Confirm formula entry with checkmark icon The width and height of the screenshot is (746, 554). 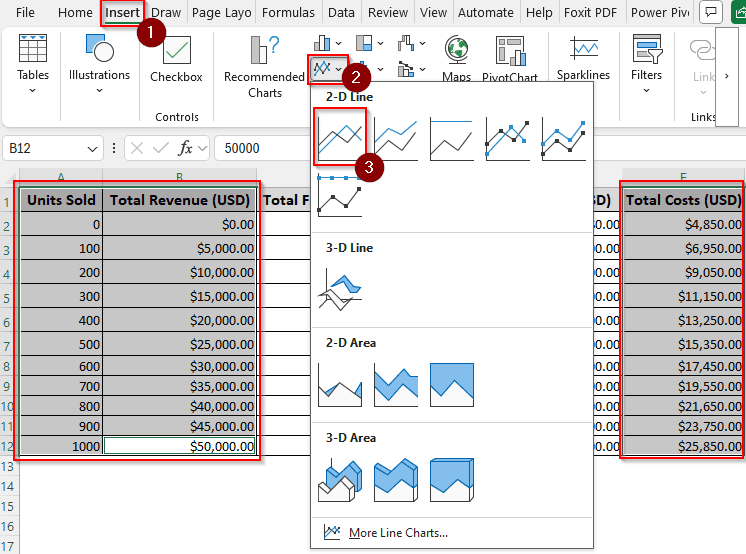tap(161, 148)
